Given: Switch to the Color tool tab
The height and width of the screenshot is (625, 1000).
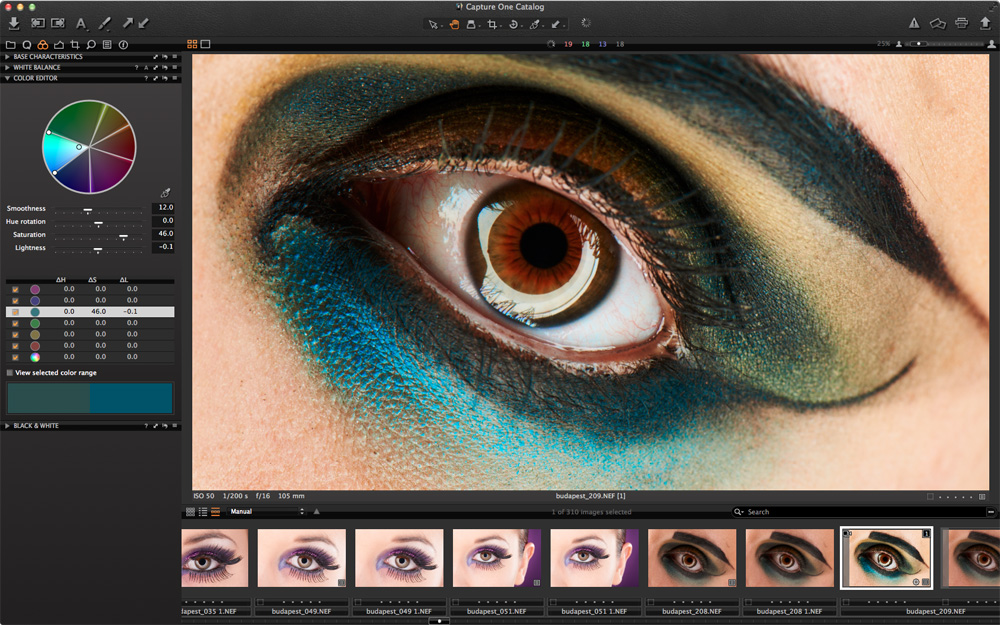Looking at the screenshot, I should [x=42, y=44].
